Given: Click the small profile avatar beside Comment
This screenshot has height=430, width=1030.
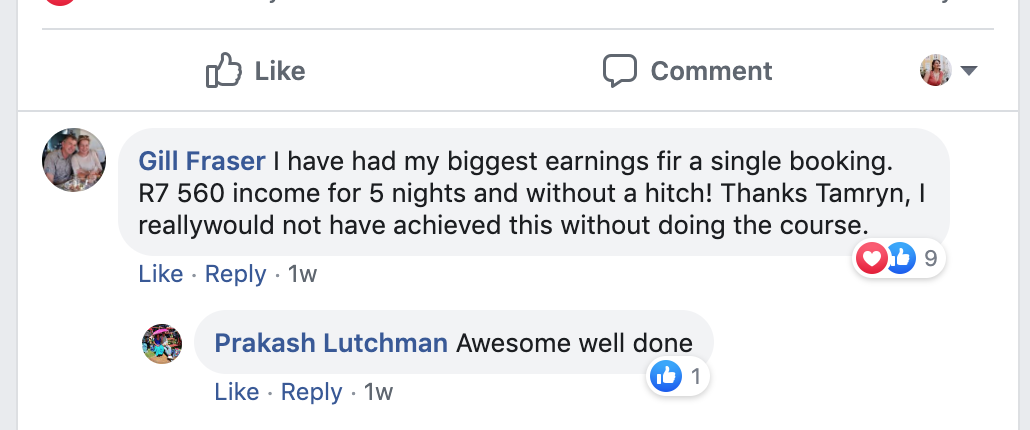Looking at the screenshot, I should [935, 71].
